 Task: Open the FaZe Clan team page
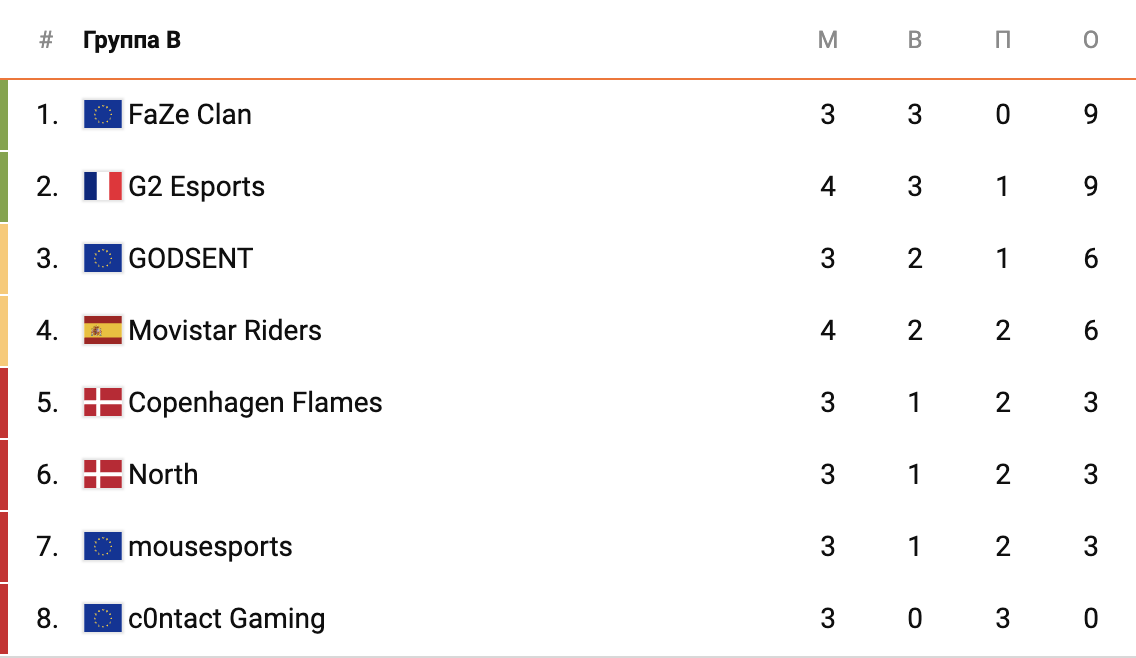(x=190, y=114)
